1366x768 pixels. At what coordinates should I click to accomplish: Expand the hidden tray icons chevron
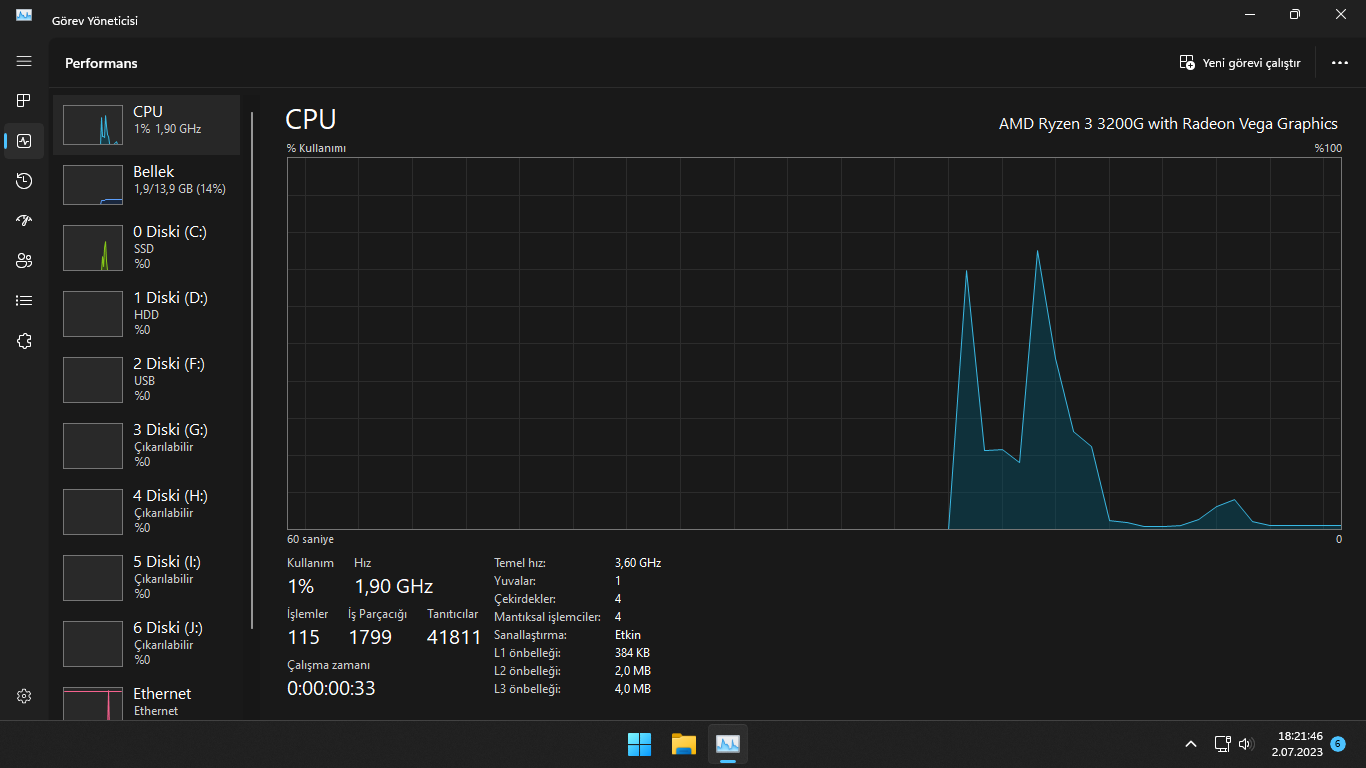click(1191, 744)
